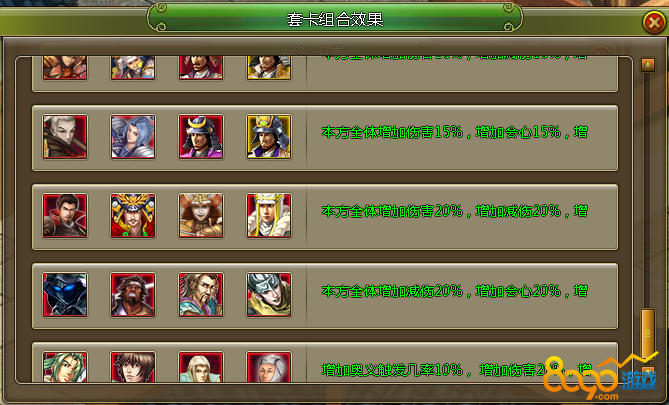Select the white-haired swordsman card portrait
The height and width of the screenshot is (405, 669).
coord(65,137)
